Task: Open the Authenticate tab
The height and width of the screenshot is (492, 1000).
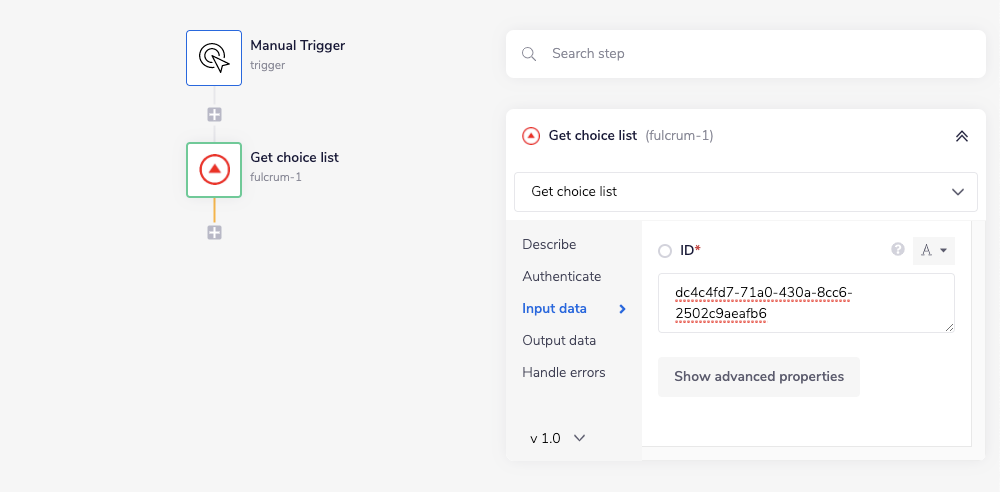Action: [562, 276]
